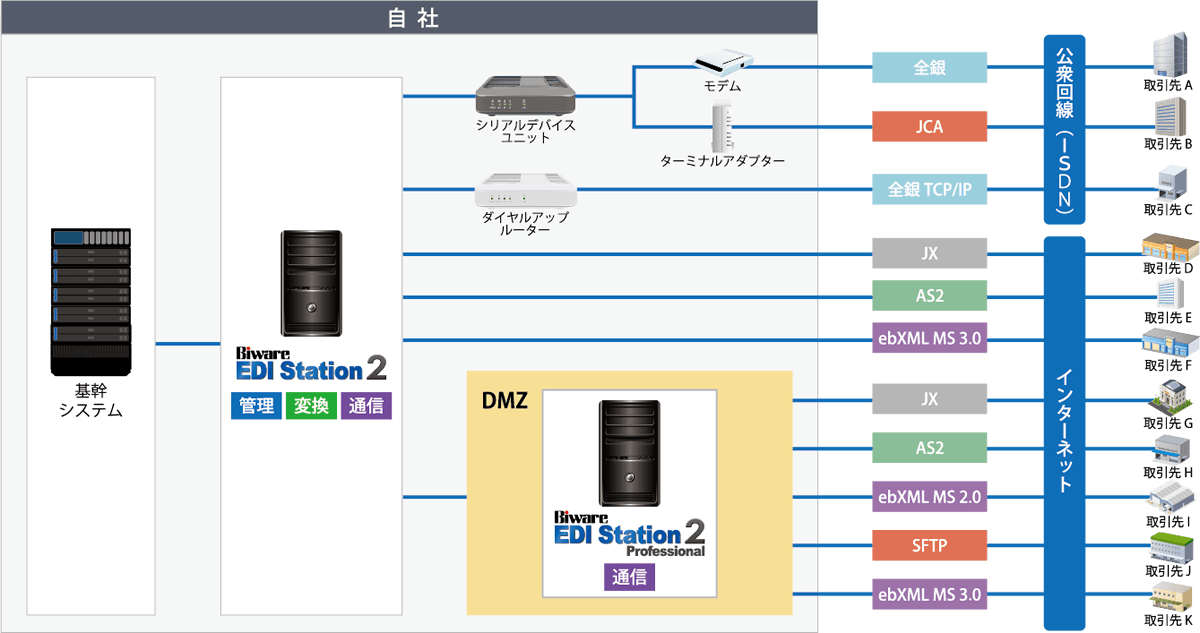This screenshot has height=633, width=1200.
Task: Select the orange JCA protocol box
Action: tap(930, 127)
